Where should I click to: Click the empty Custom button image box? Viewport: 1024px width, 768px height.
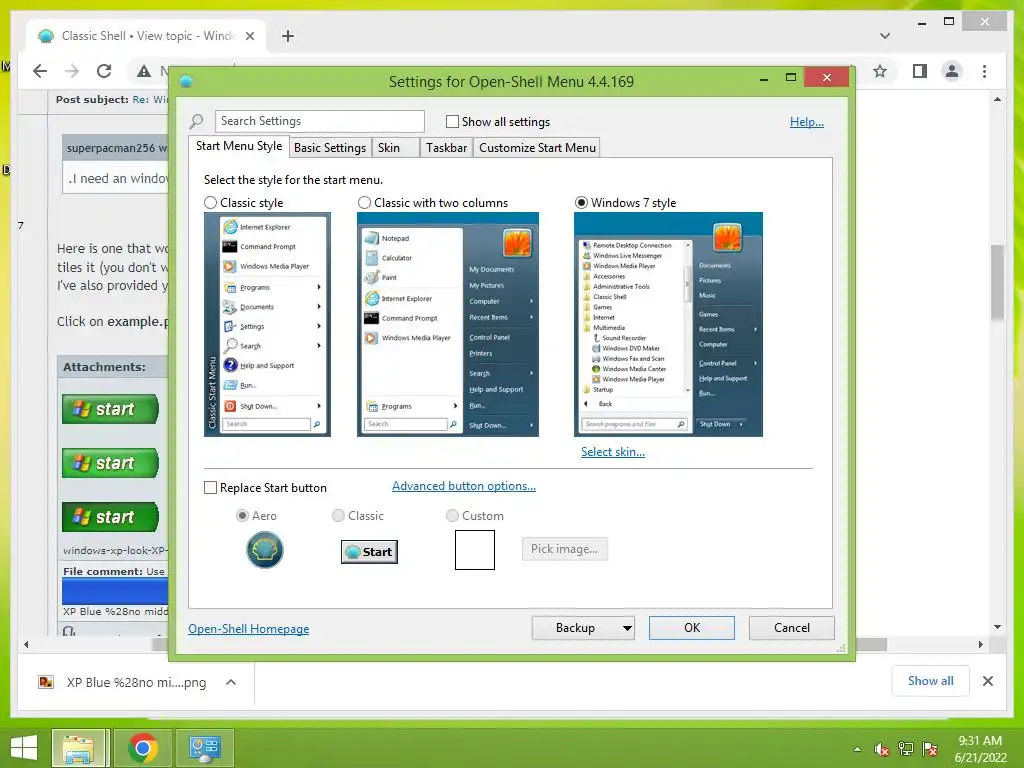pyautogui.click(x=475, y=550)
